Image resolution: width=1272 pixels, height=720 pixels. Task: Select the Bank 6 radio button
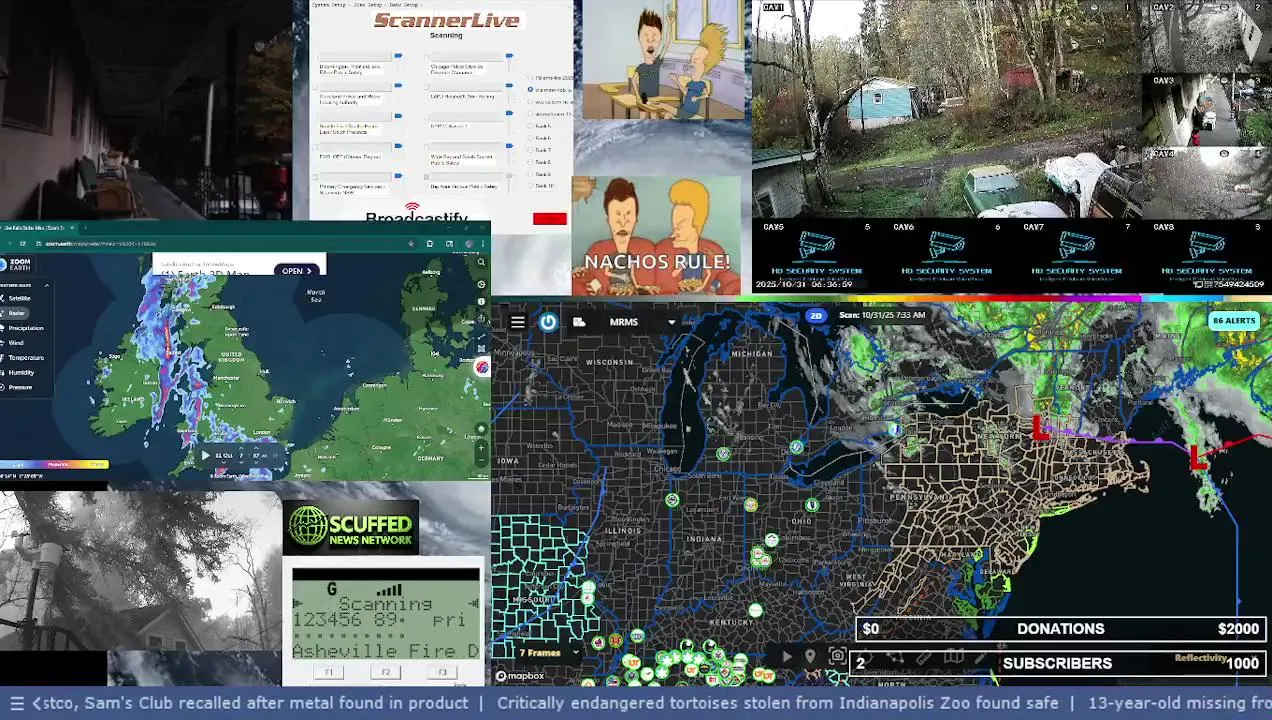530,138
